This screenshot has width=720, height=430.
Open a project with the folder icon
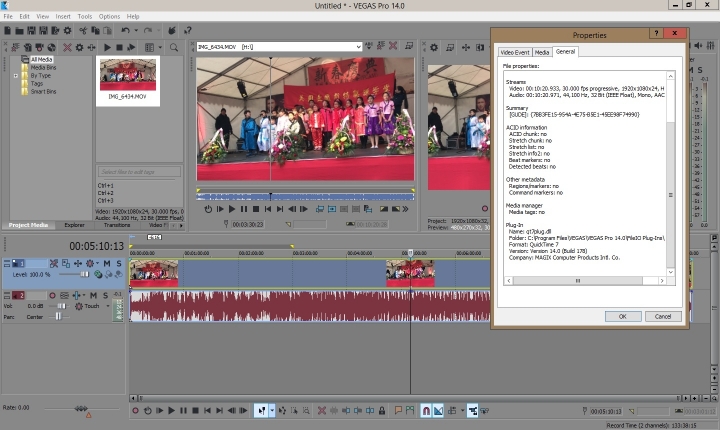pyautogui.click(x=19, y=30)
